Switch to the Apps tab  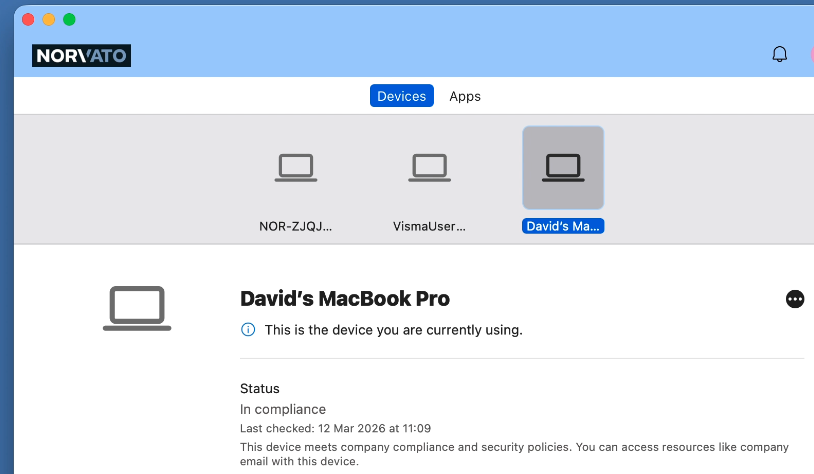[x=465, y=96]
